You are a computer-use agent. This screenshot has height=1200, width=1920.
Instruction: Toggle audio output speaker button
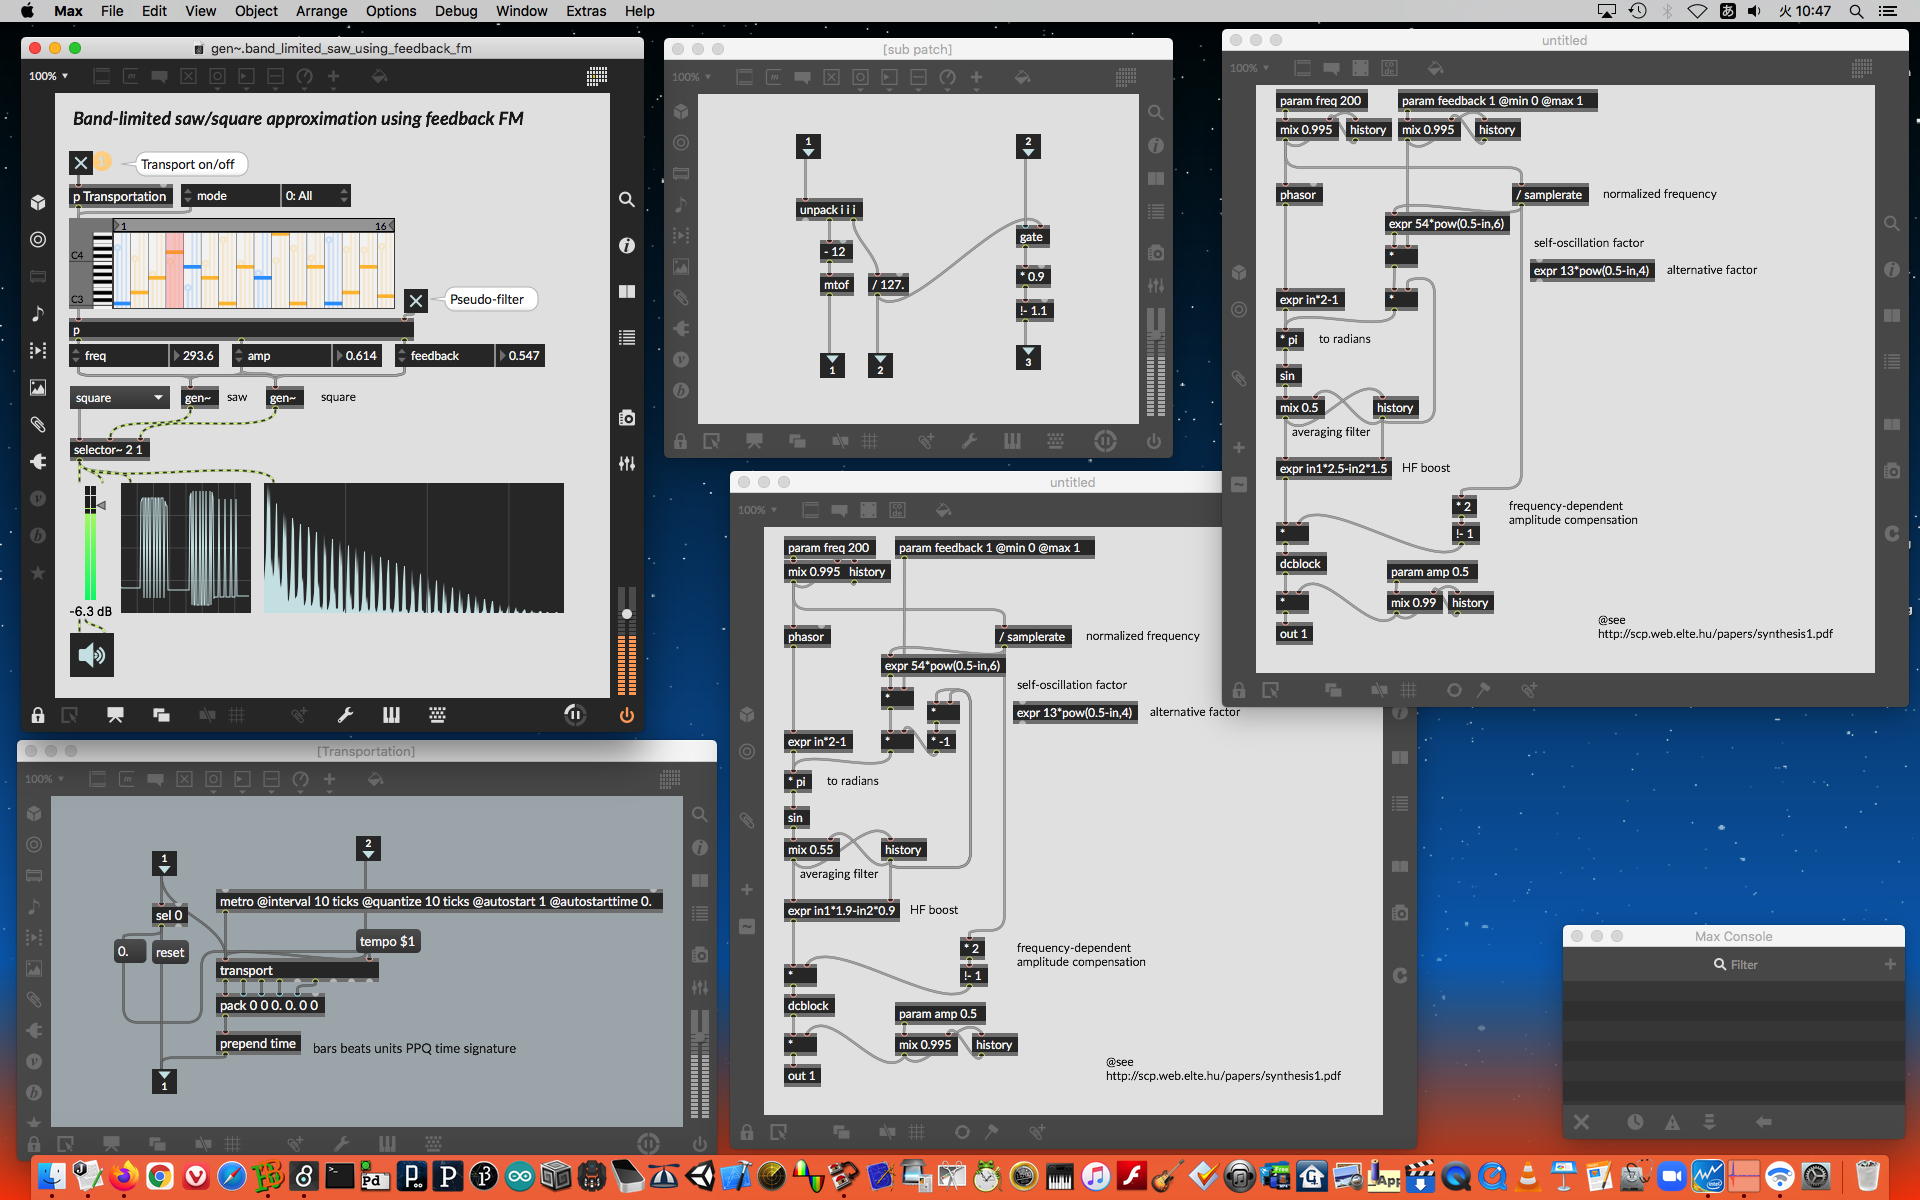tap(92, 655)
